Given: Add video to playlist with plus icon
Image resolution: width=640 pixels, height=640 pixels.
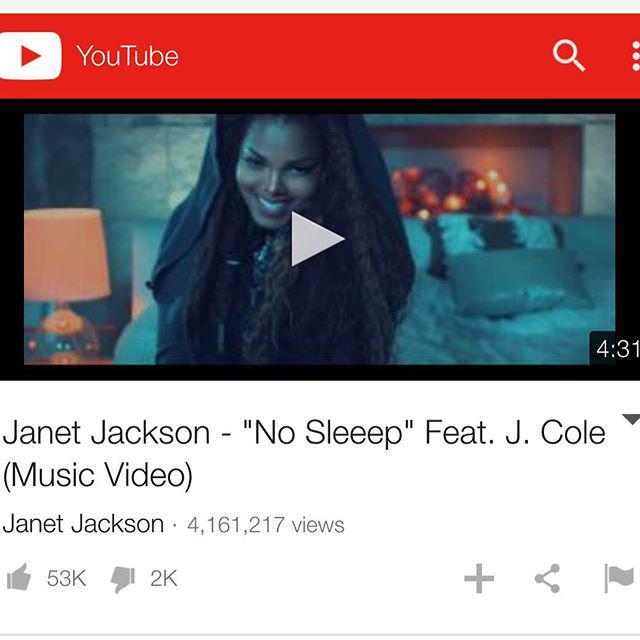Looking at the screenshot, I should tap(479, 578).
